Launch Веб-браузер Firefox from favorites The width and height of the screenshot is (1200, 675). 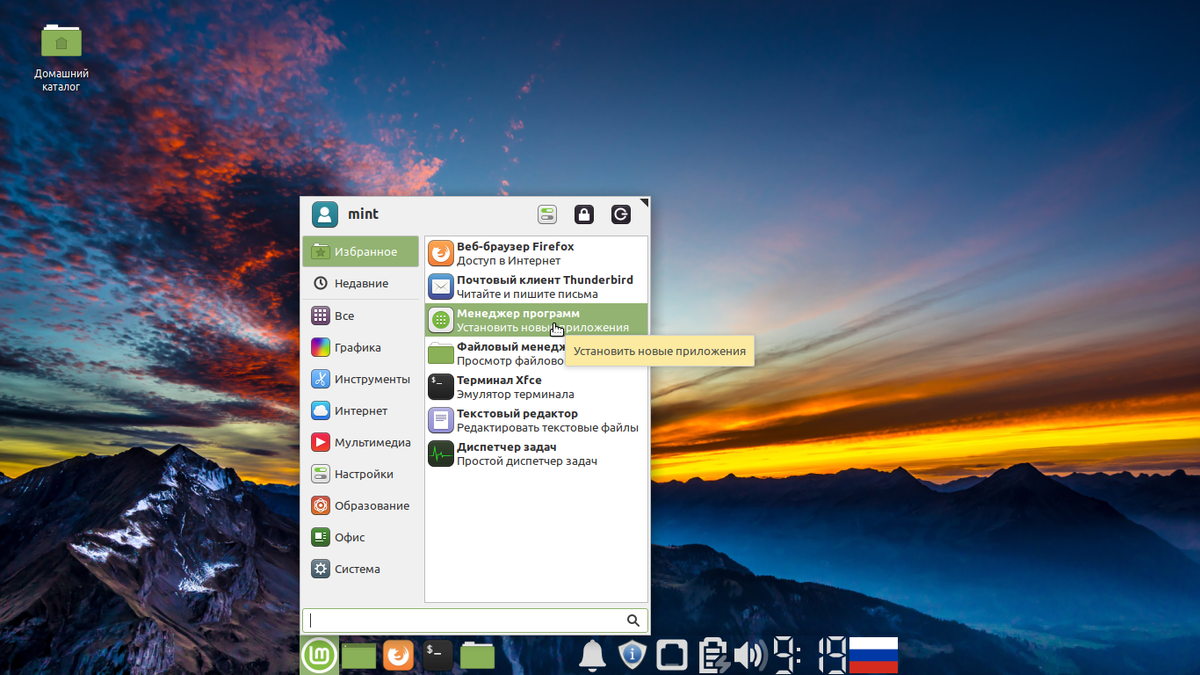point(537,254)
